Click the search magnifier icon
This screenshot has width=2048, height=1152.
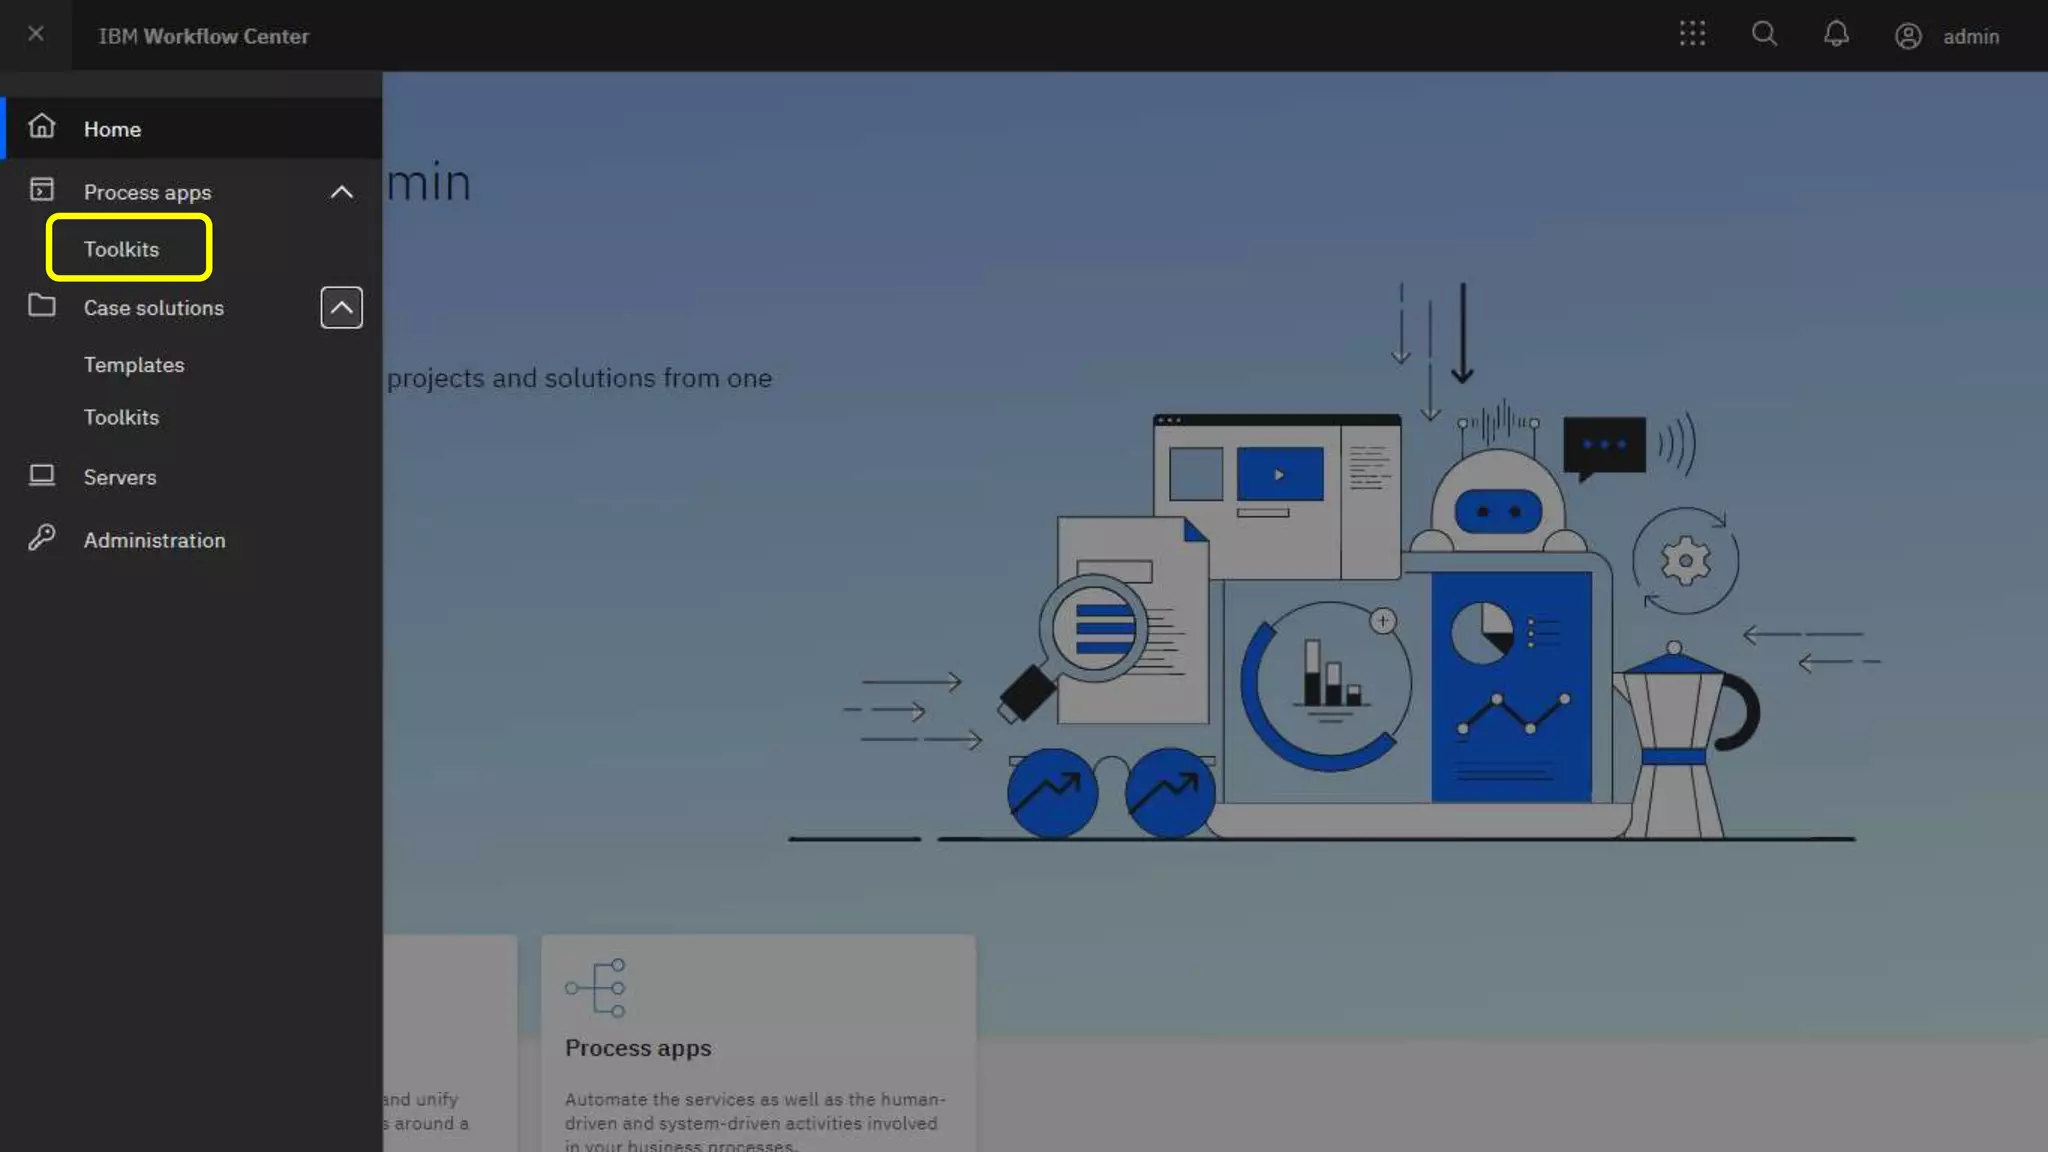(x=1764, y=34)
